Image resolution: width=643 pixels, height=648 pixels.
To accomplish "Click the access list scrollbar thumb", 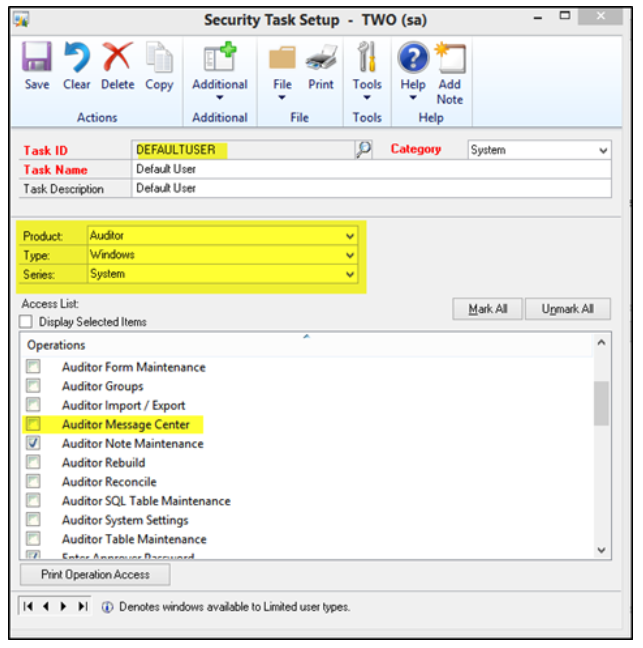I will (601, 403).
